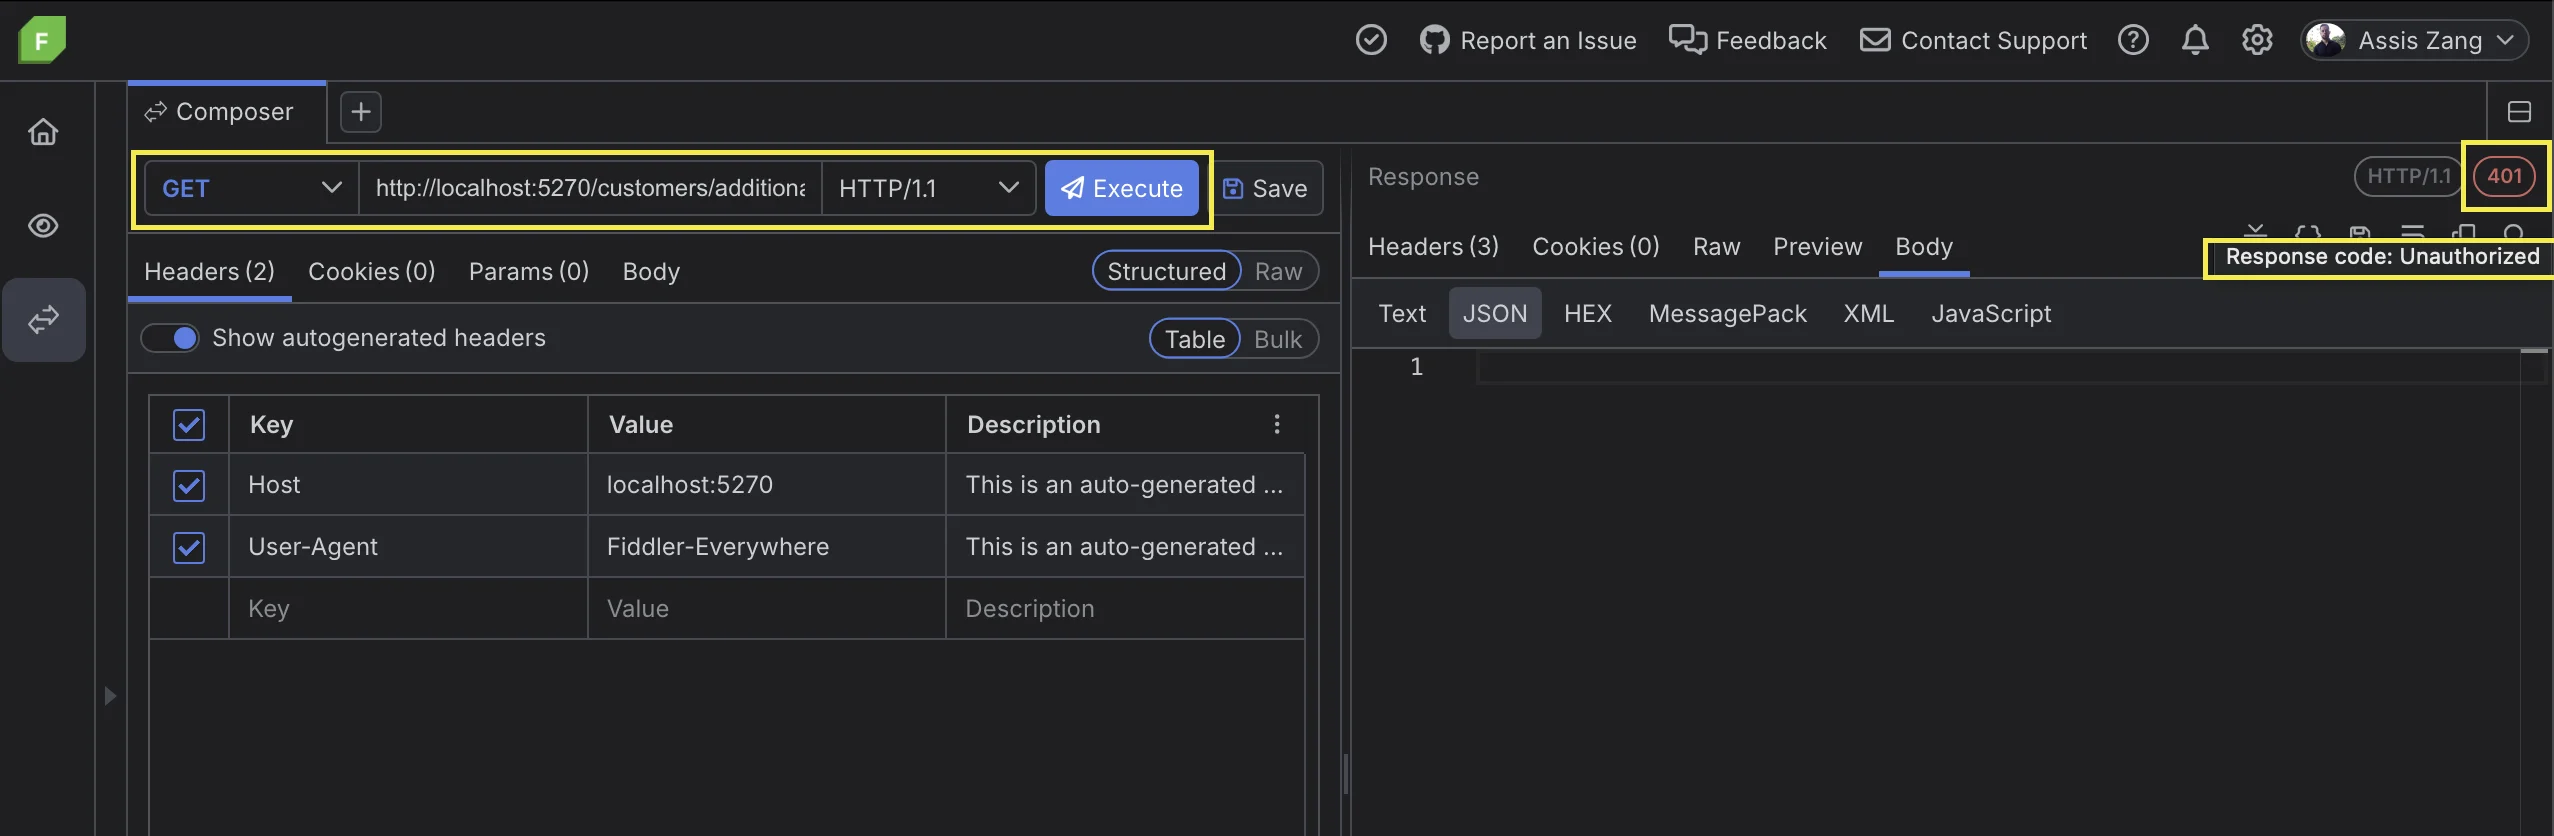
Task: Click the Assis Zang avatar picture
Action: coord(2325,40)
